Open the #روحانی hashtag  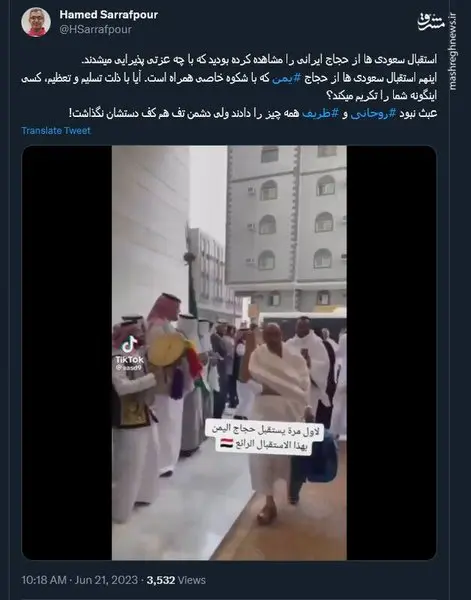[373, 114]
